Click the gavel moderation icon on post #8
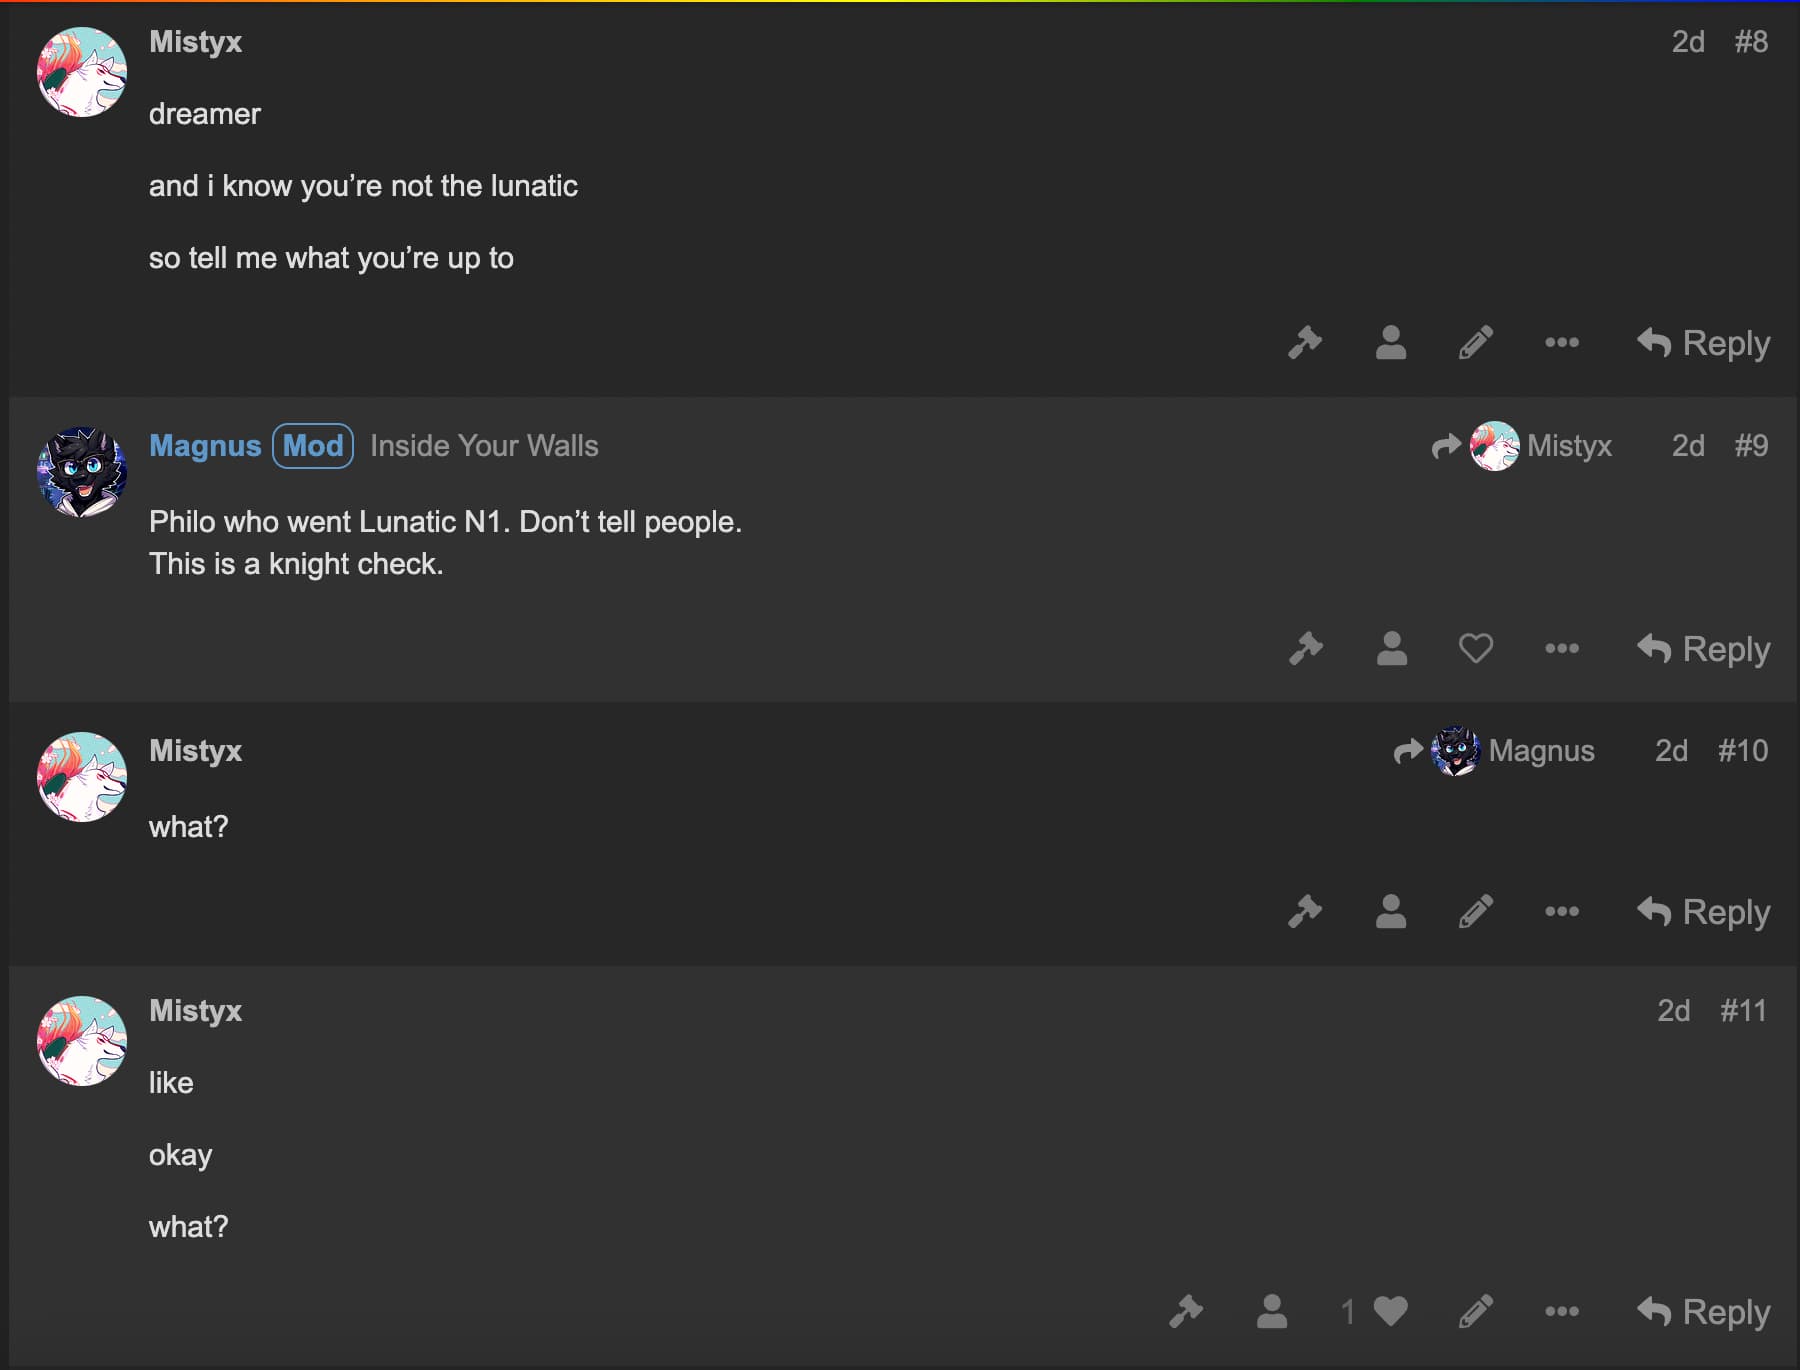 1305,343
